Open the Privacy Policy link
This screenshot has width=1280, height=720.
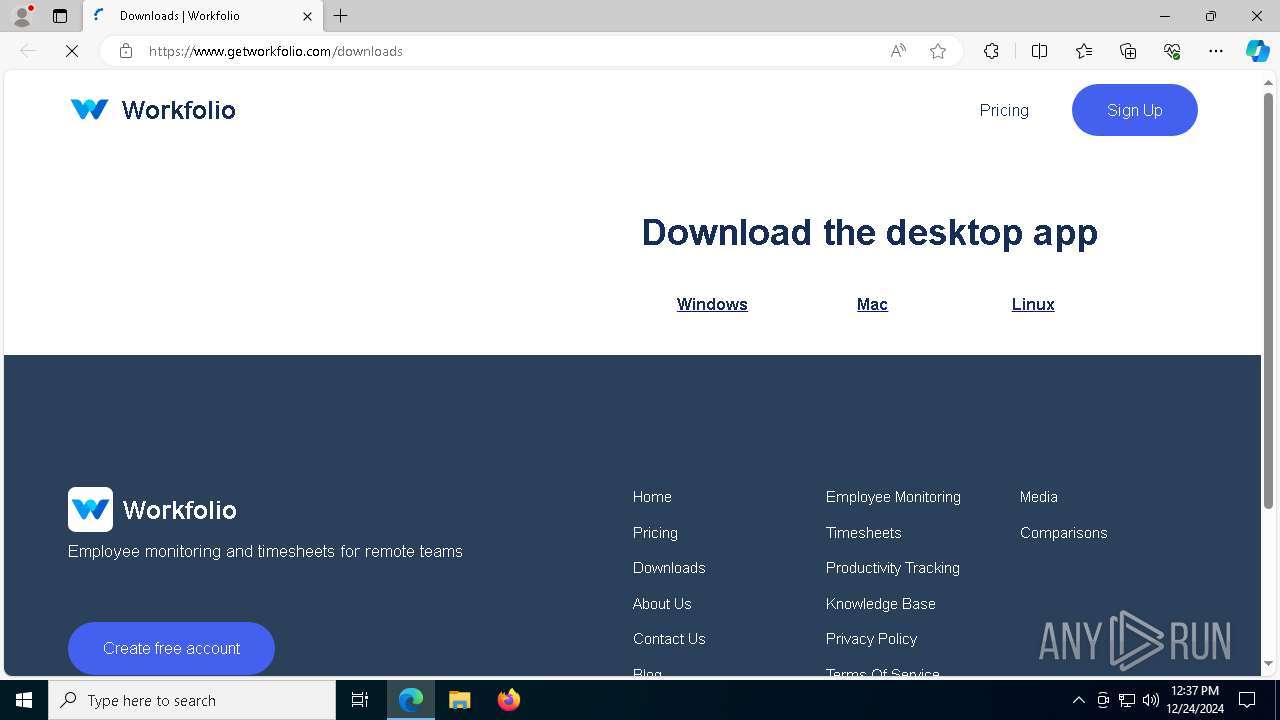[x=871, y=639]
